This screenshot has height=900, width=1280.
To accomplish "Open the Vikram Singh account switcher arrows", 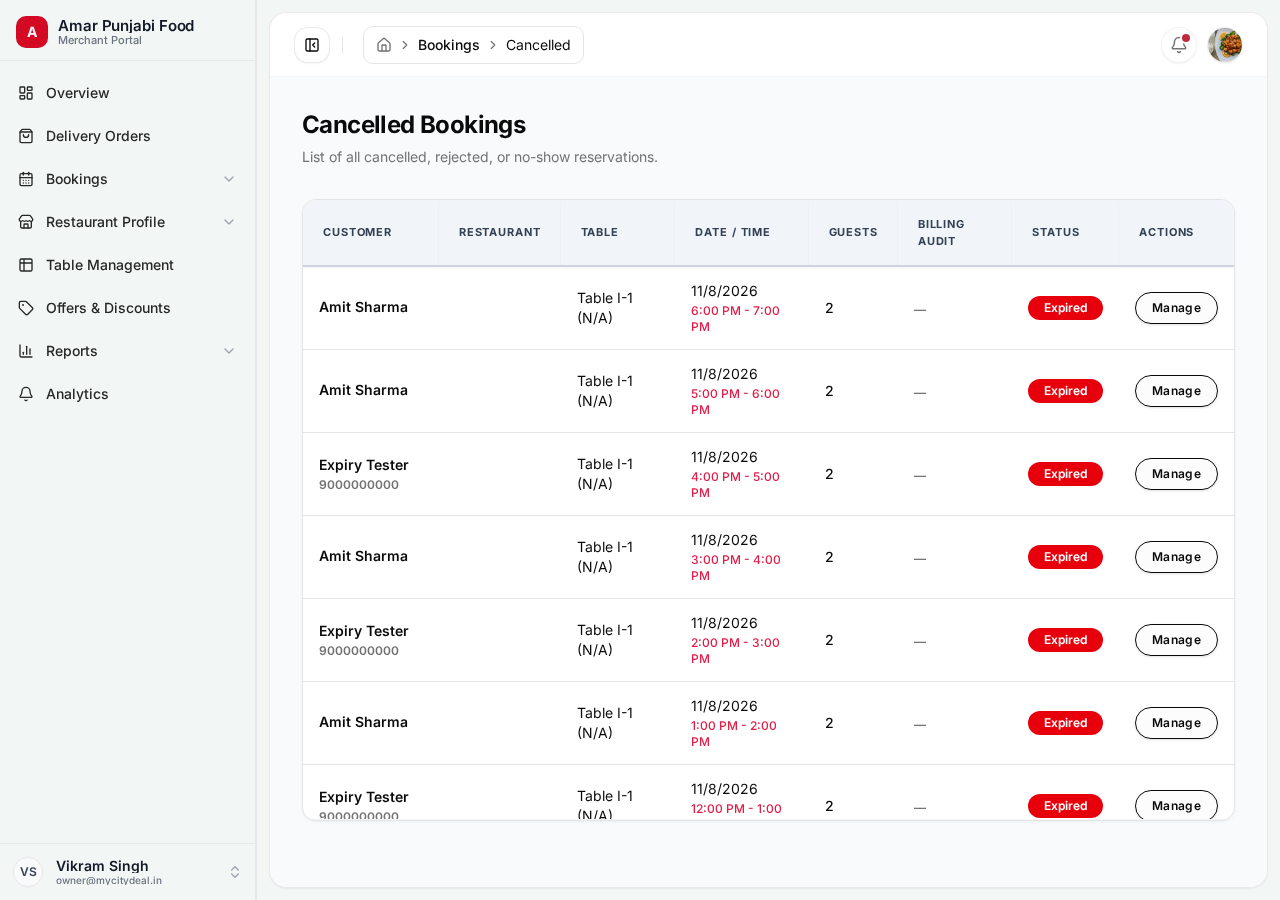I will (x=235, y=872).
